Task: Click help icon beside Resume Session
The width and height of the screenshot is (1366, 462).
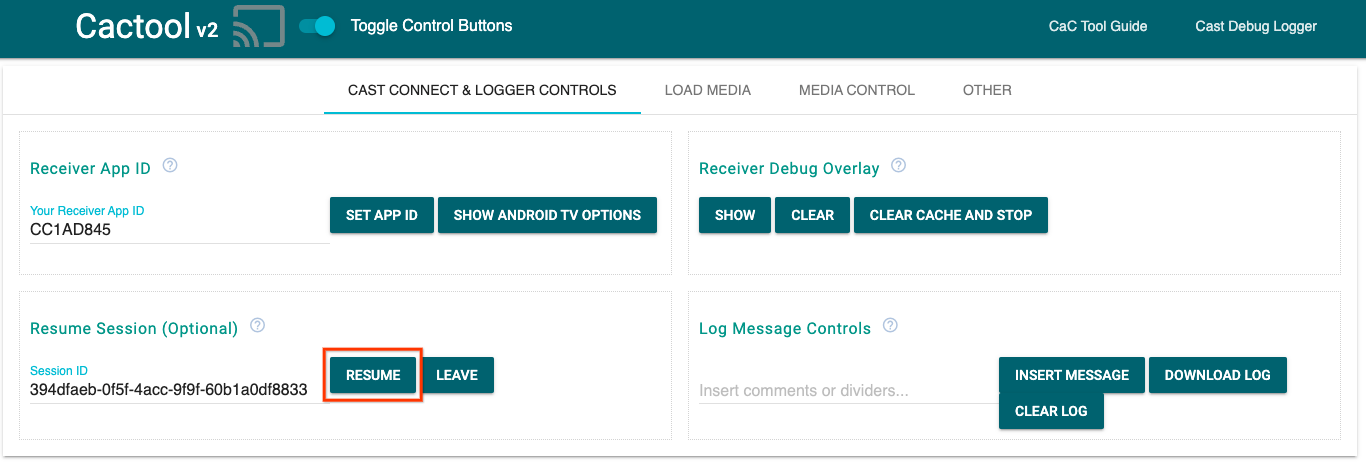Action: point(257,326)
